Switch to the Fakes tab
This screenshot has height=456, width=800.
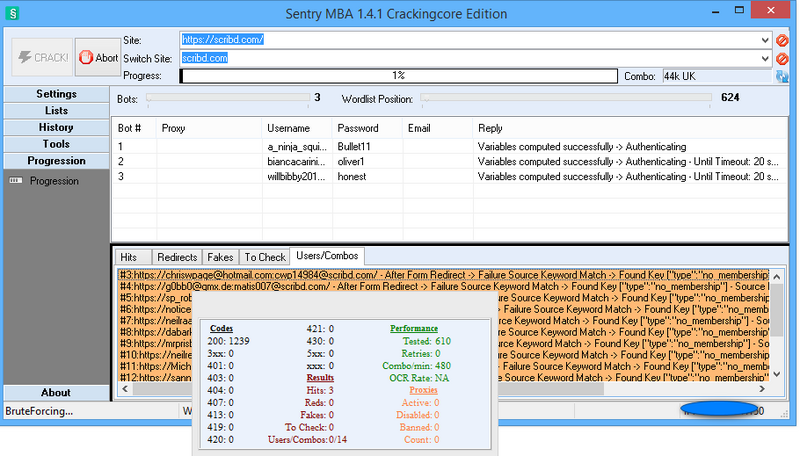(x=220, y=258)
